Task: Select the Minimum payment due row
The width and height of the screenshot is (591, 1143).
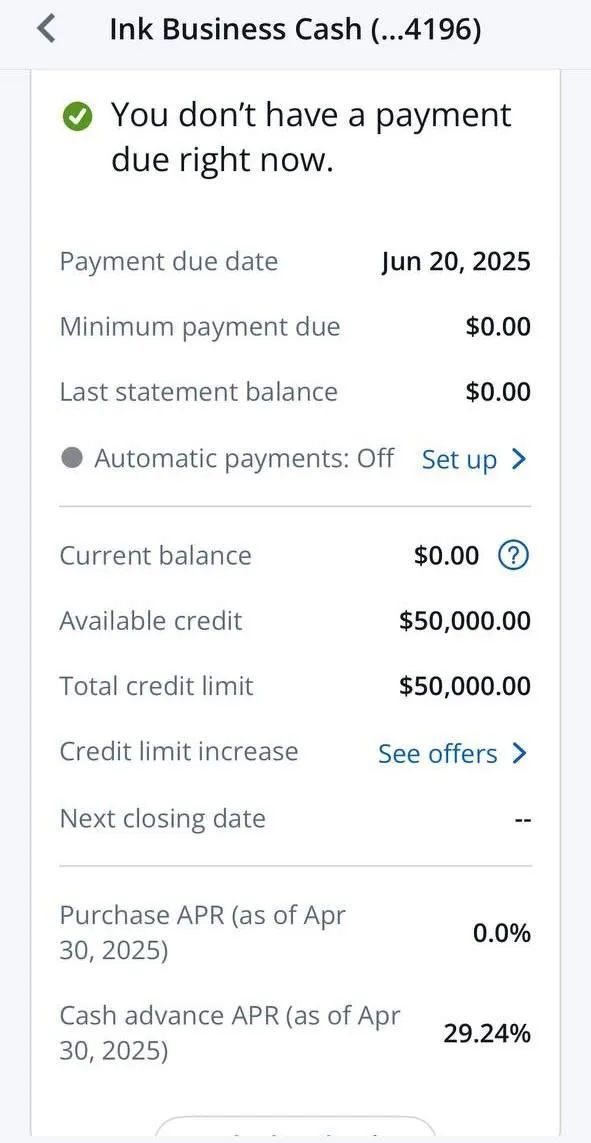Action: pos(295,327)
